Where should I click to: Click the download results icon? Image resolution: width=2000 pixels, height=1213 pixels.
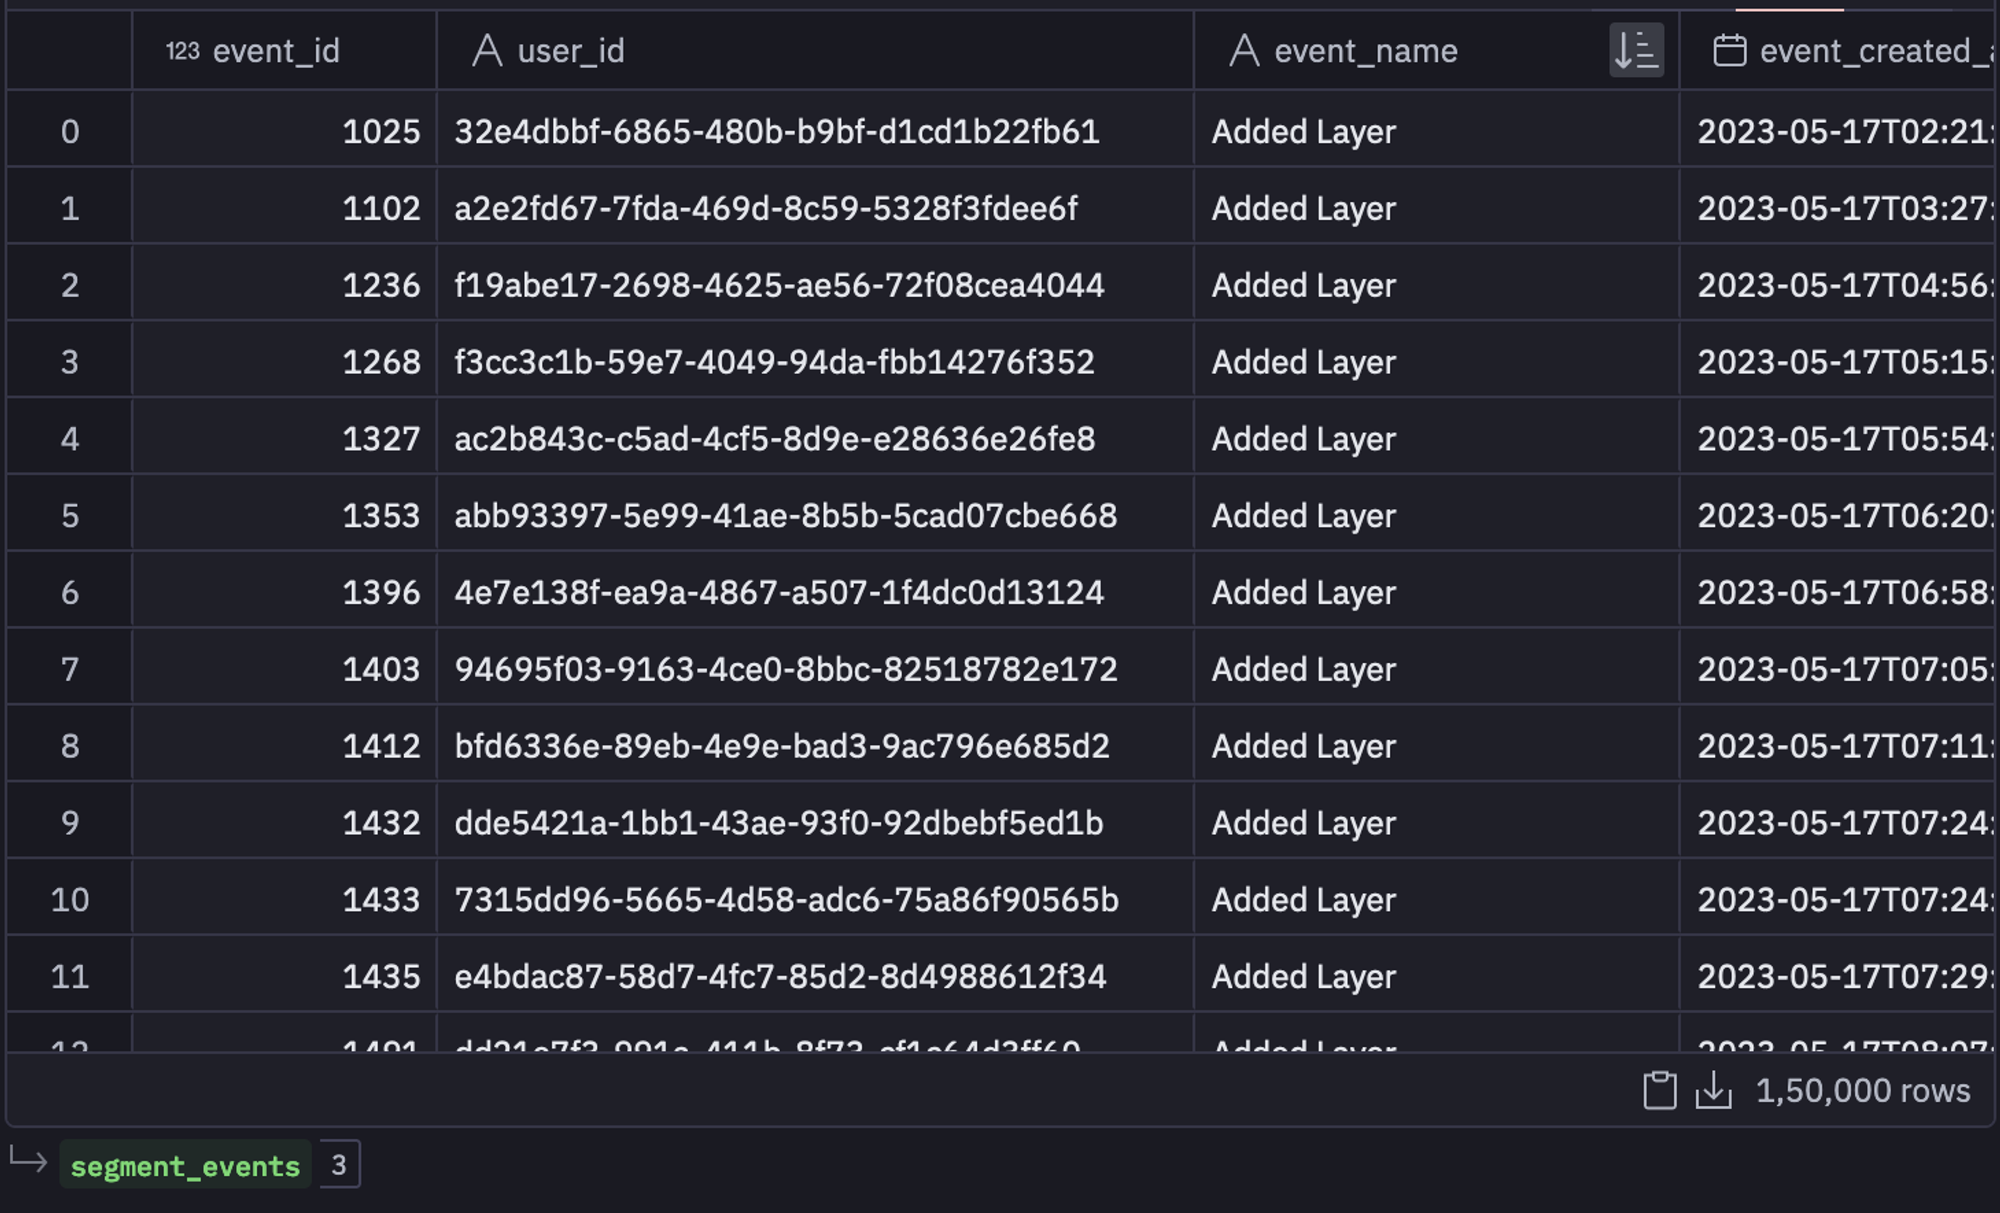1714,1090
